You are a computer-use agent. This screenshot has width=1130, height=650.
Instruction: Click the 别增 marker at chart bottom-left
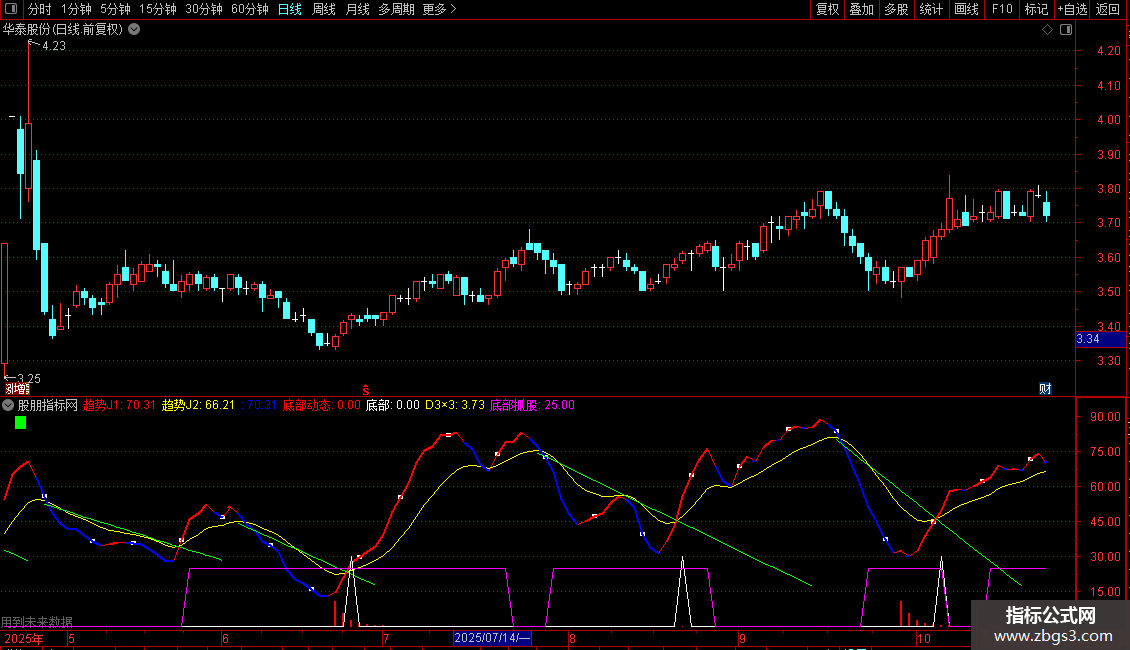click(x=17, y=389)
